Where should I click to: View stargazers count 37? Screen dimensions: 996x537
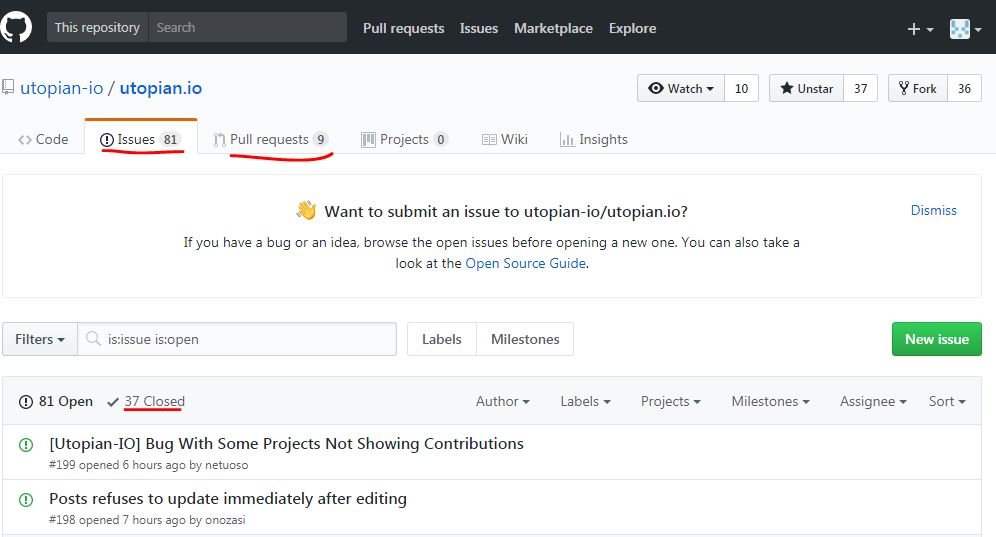coord(861,88)
